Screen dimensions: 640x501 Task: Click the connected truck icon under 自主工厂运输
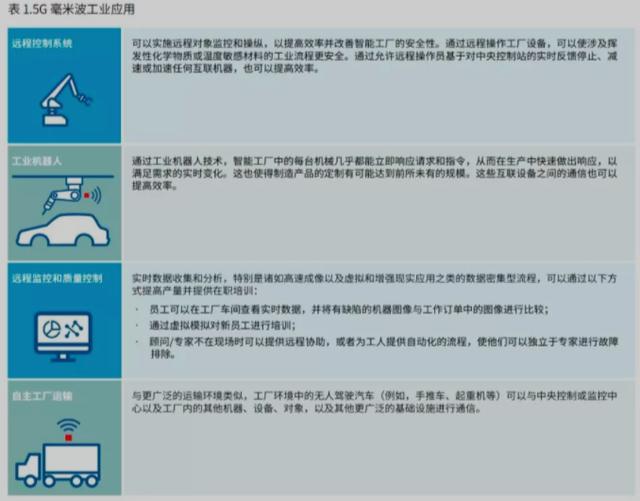[58, 452]
